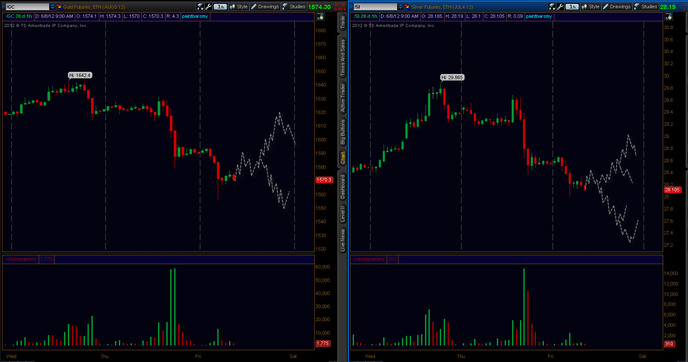688x362 pixels.
Task: Expand the /SI symbol selector arrows
Action: (400, 7)
